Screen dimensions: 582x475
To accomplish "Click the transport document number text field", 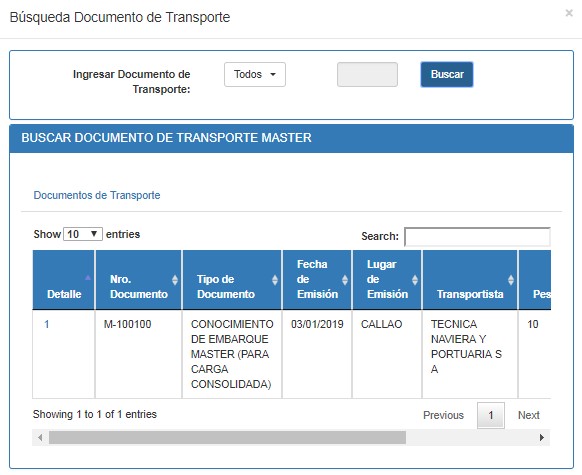I will point(367,75).
